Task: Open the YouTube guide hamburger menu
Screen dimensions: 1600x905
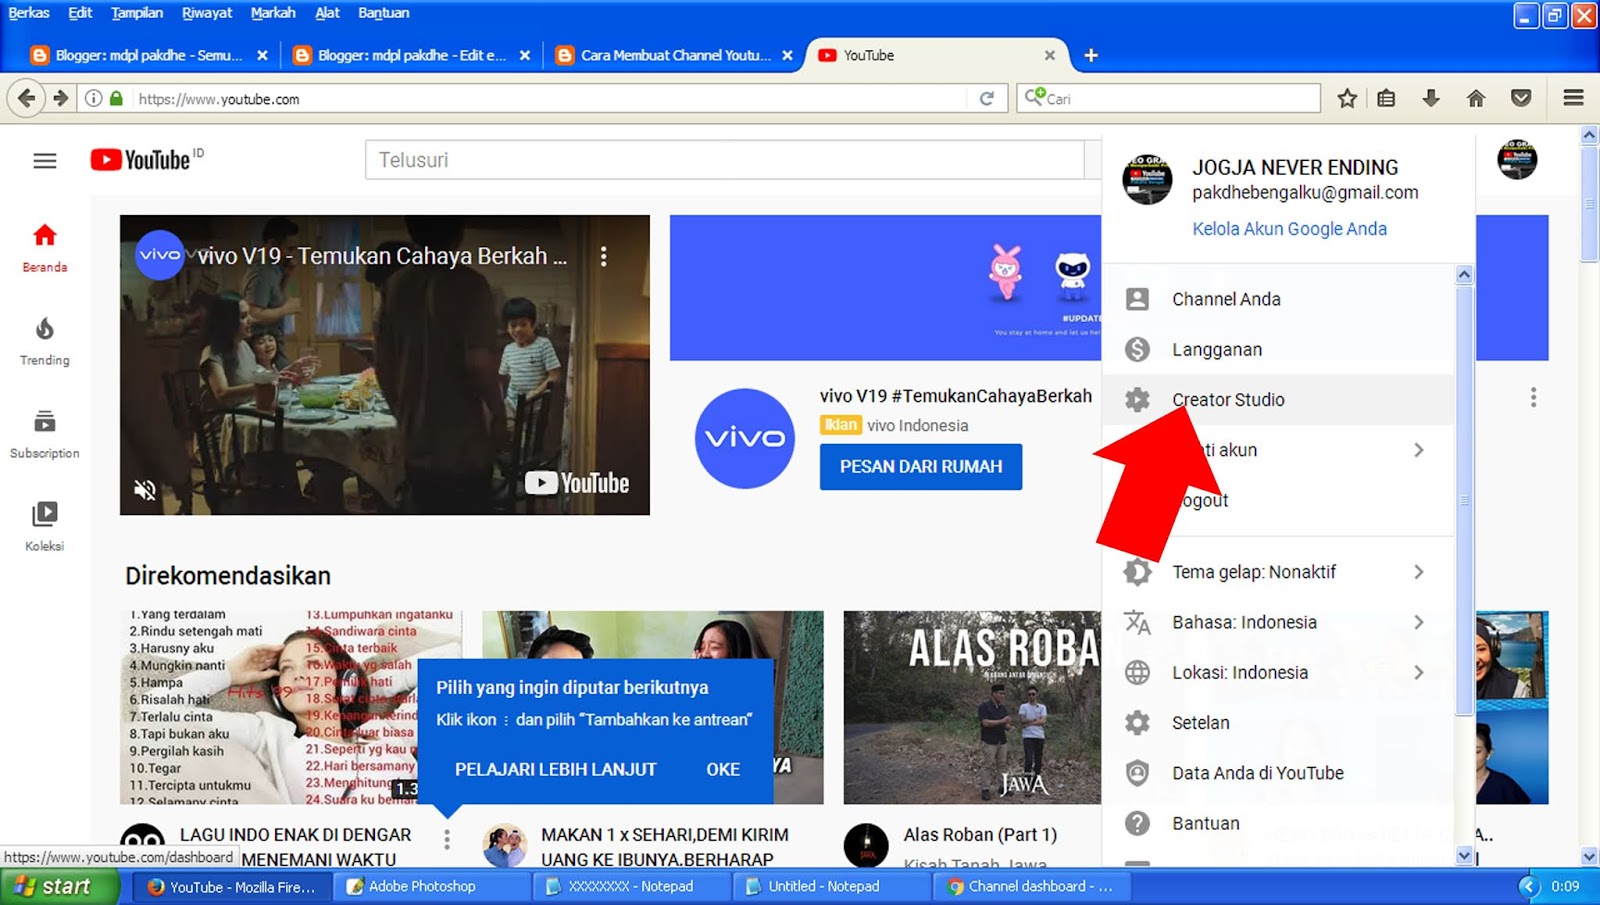Action: pyautogui.click(x=45, y=160)
